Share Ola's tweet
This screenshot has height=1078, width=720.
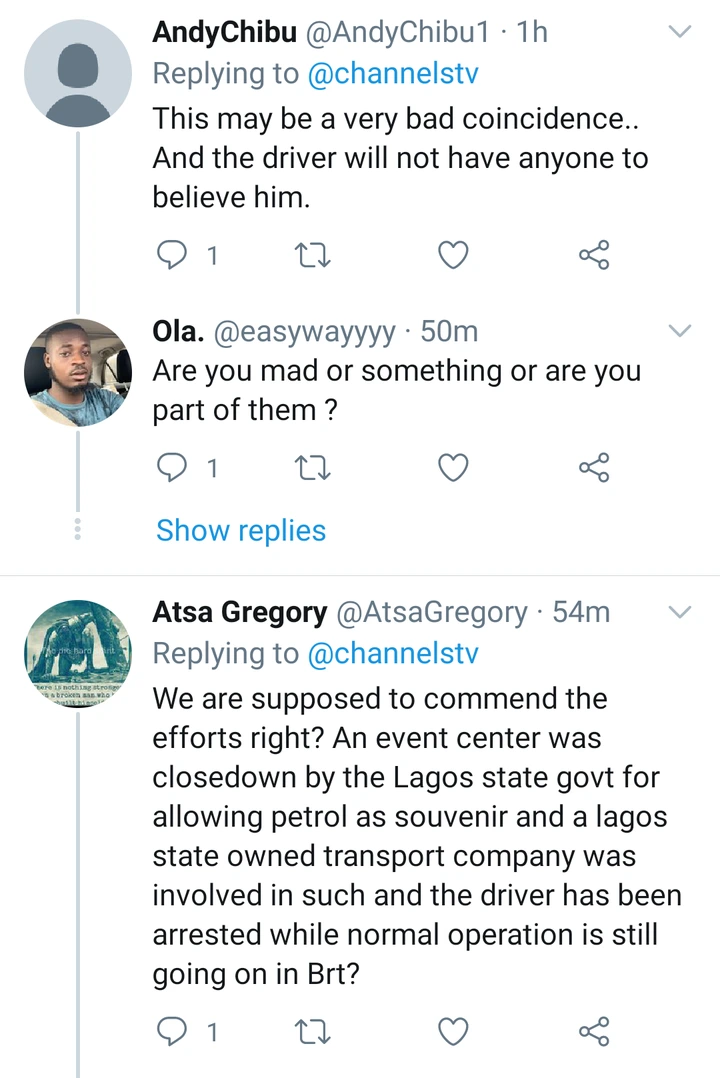[x=594, y=467]
